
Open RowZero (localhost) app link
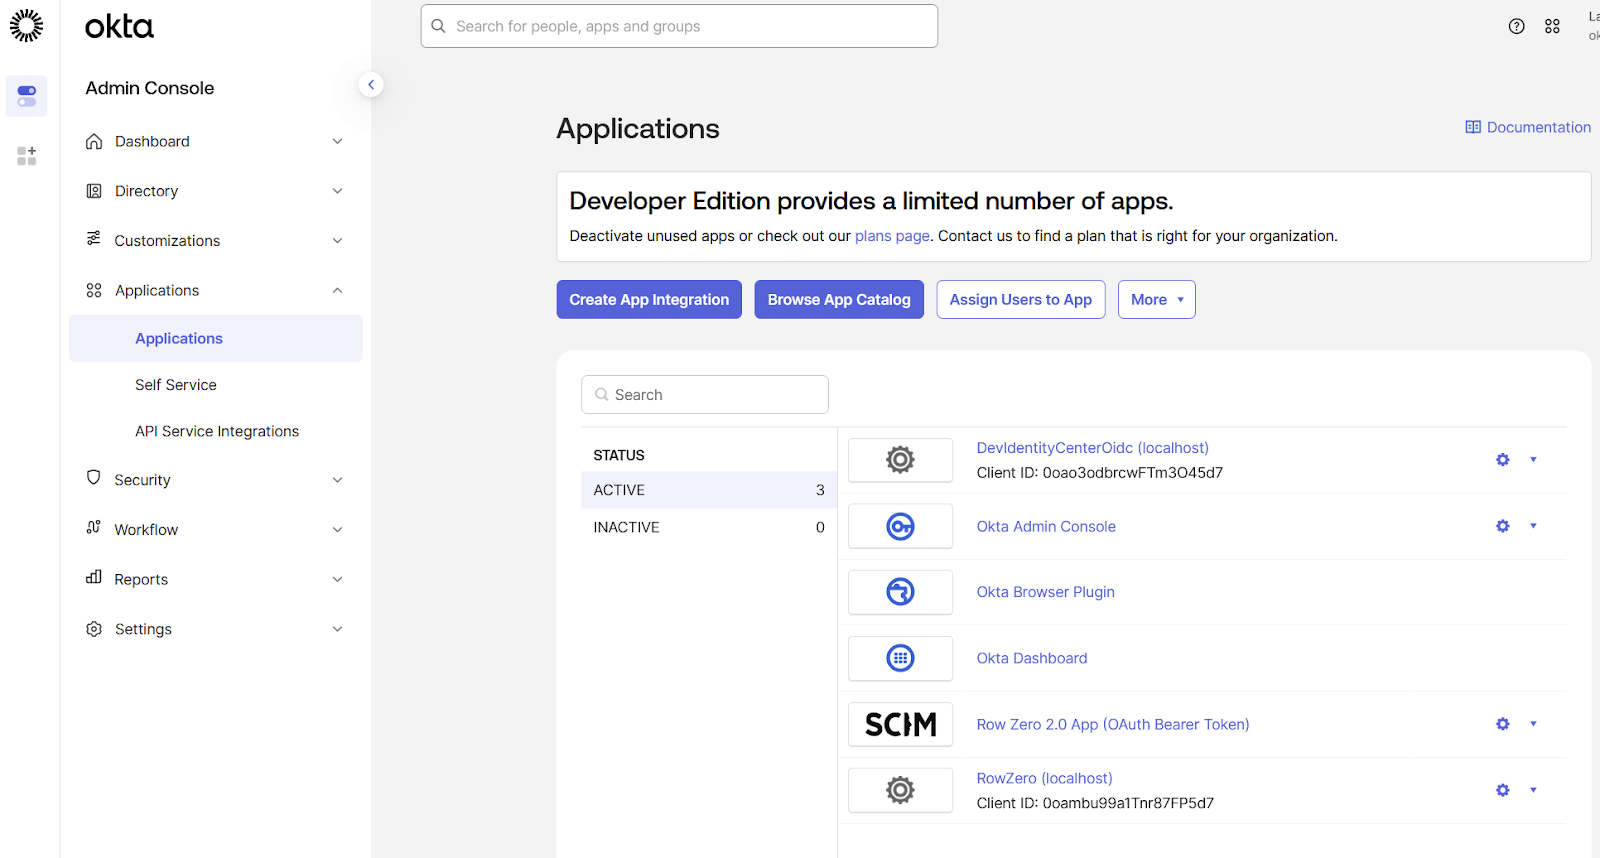pos(1045,778)
